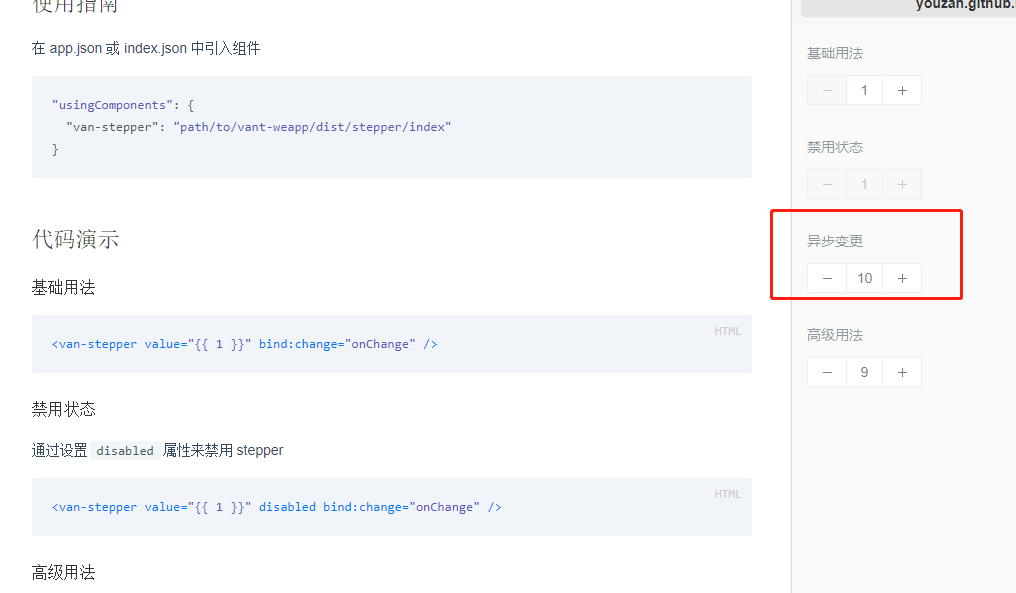The height and width of the screenshot is (593, 1016).
Task: Click the 代码演示 section heading
Action: (x=75, y=239)
